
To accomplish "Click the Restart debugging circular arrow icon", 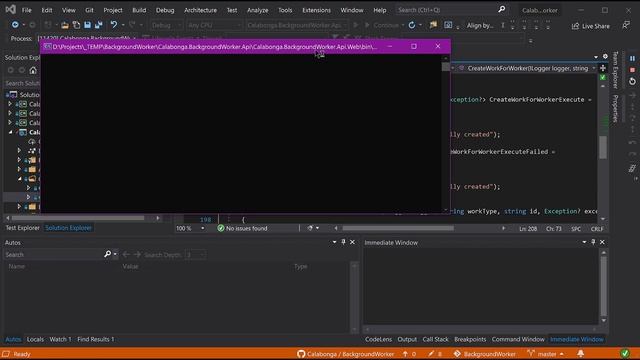I will tap(412, 25).
